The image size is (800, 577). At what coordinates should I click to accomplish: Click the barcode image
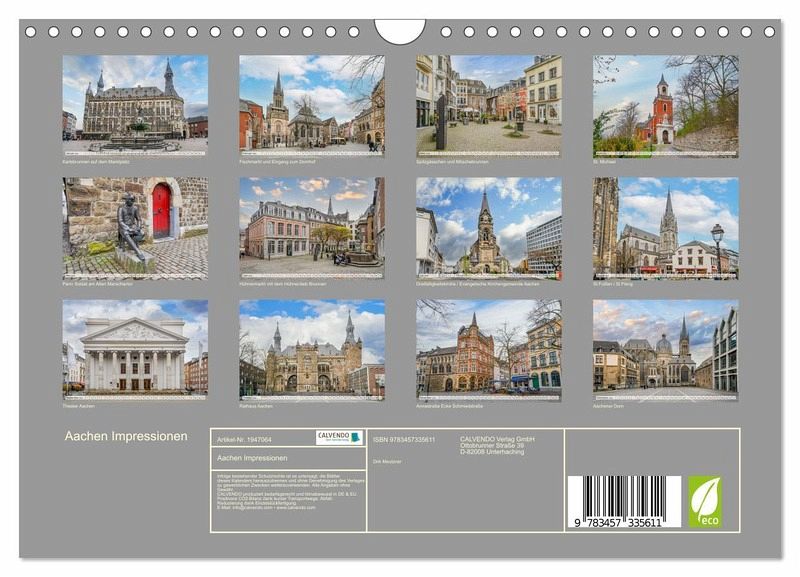coord(624,501)
